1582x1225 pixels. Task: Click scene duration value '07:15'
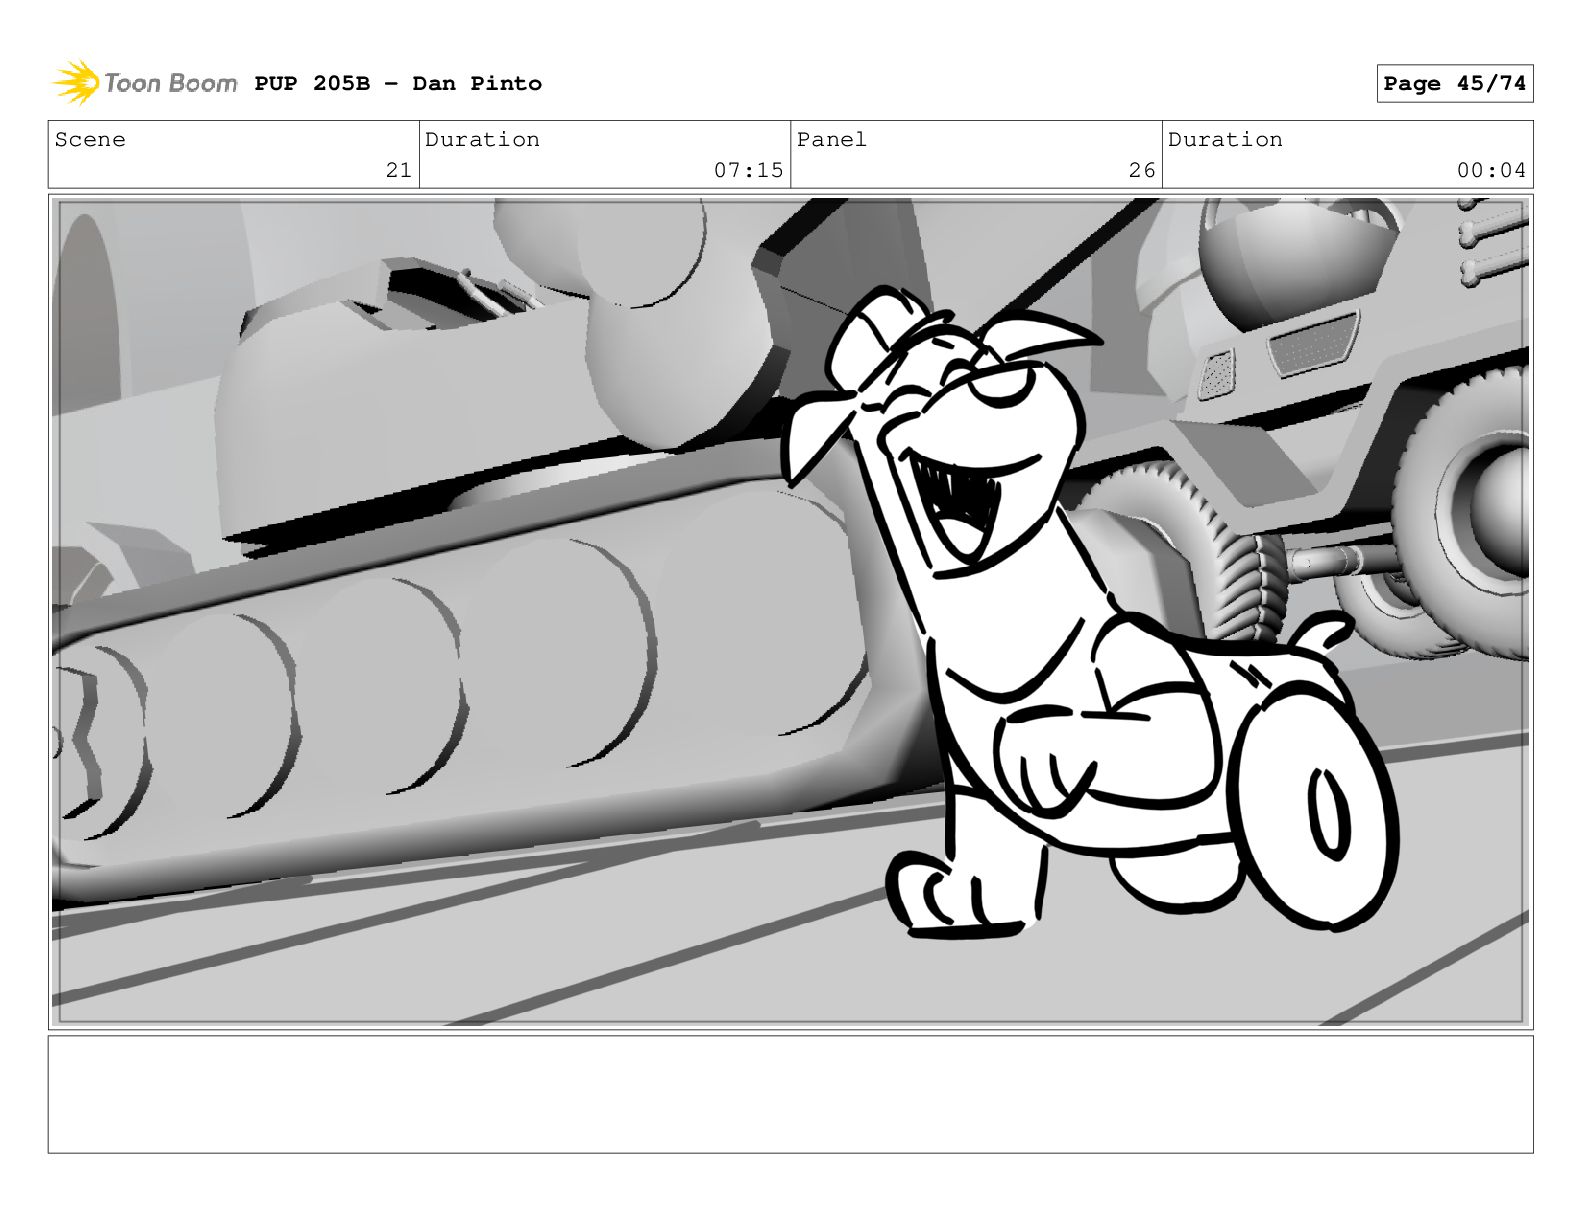click(x=748, y=171)
